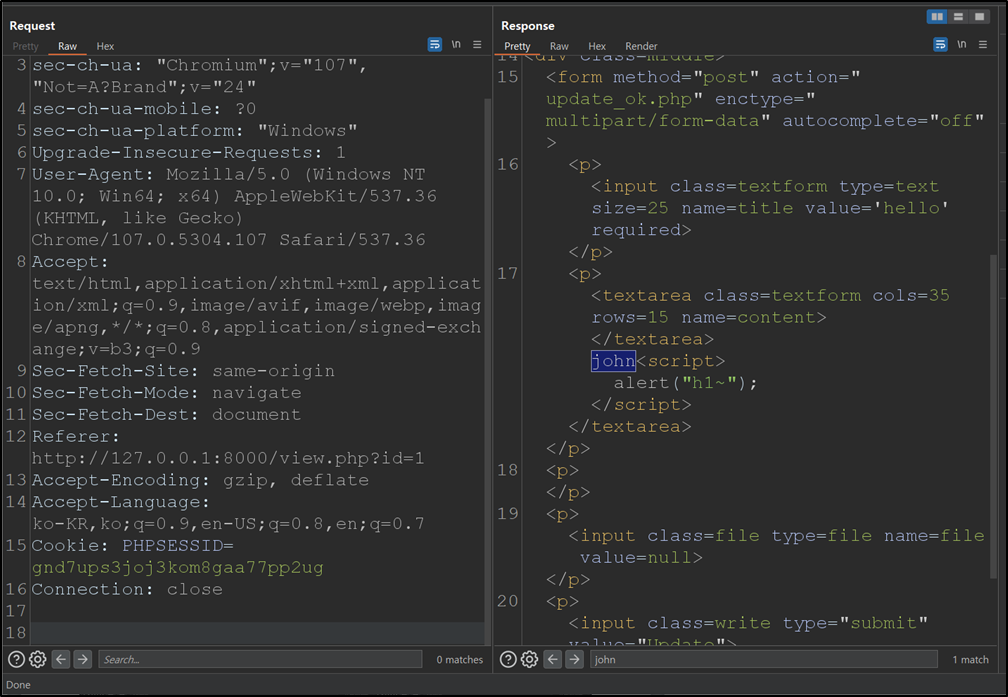The height and width of the screenshot is (697, 1008).
Task: Switch to top-bottom split layout view
Action: click(x=958, y=17)
